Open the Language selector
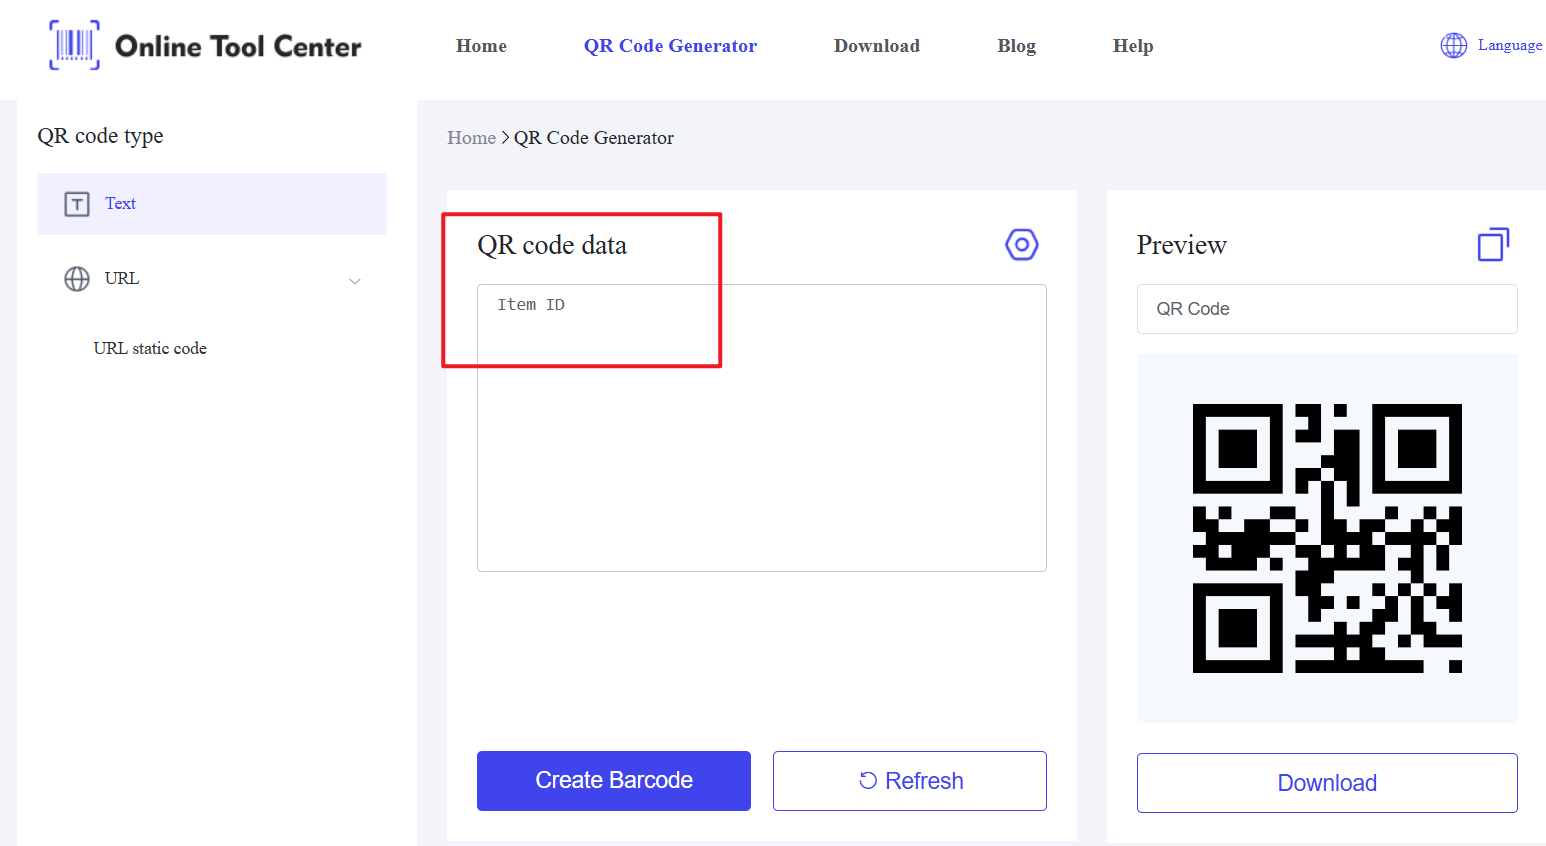Screen dimensions: 1546x846 (x=1491, y=45)
